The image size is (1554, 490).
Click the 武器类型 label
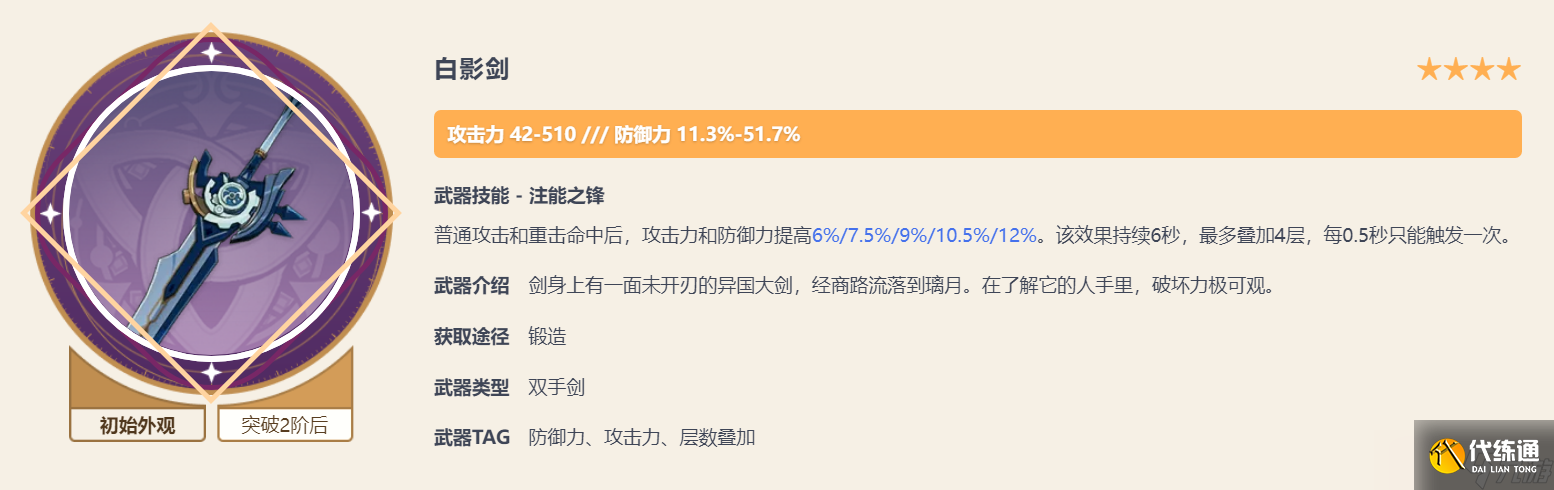pyautogui.click(x=471, y=387)
